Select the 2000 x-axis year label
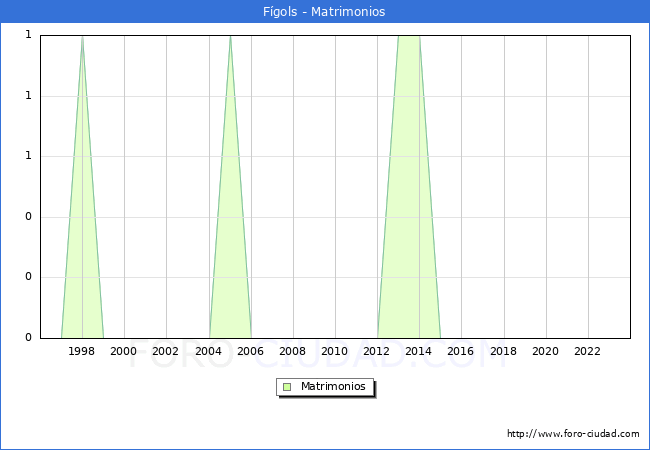The image size is (650, 450). tap(124, 351)
